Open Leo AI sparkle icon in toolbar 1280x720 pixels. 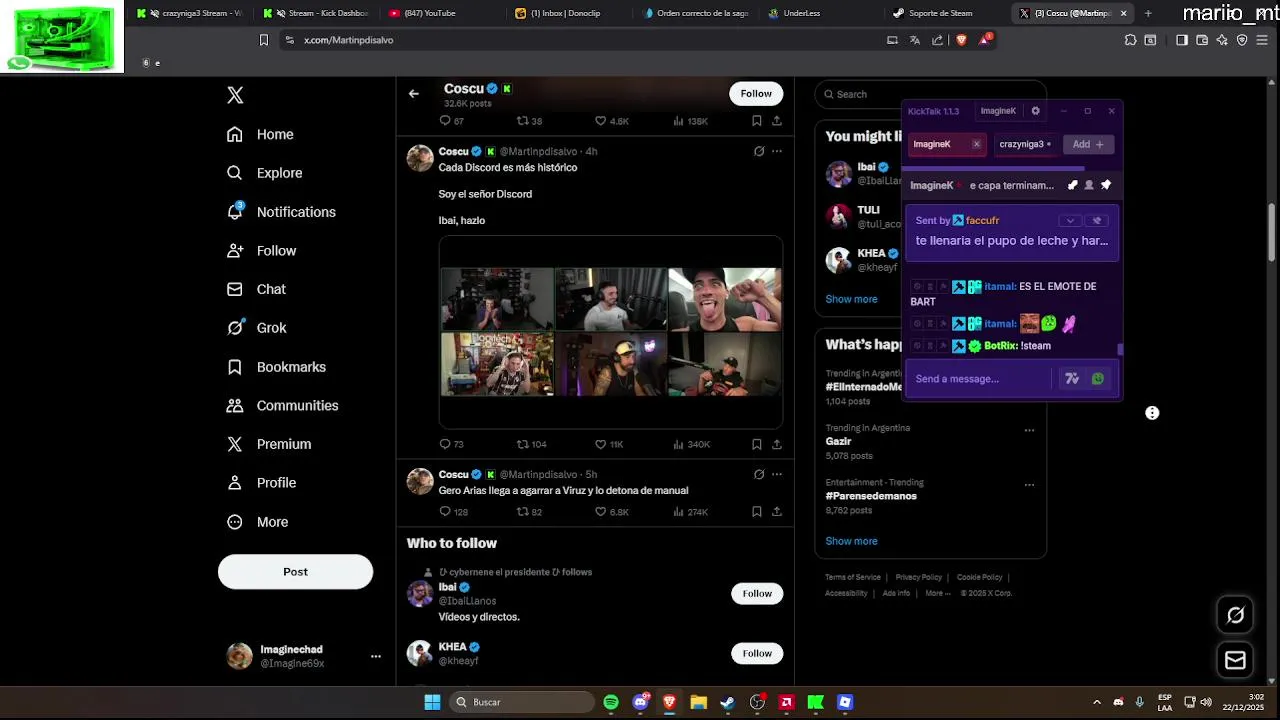[x=1222, y=40]
